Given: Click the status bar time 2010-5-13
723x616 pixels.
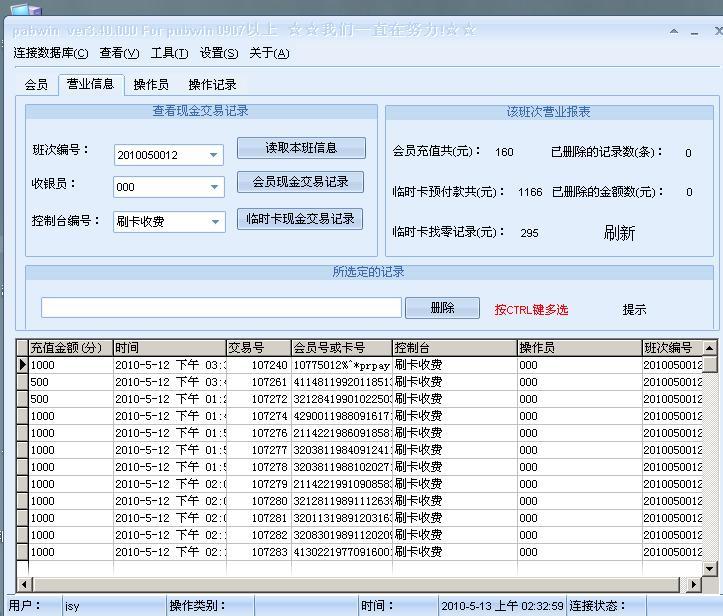Looking at the screenshot, I should click(x=502, y=606).
